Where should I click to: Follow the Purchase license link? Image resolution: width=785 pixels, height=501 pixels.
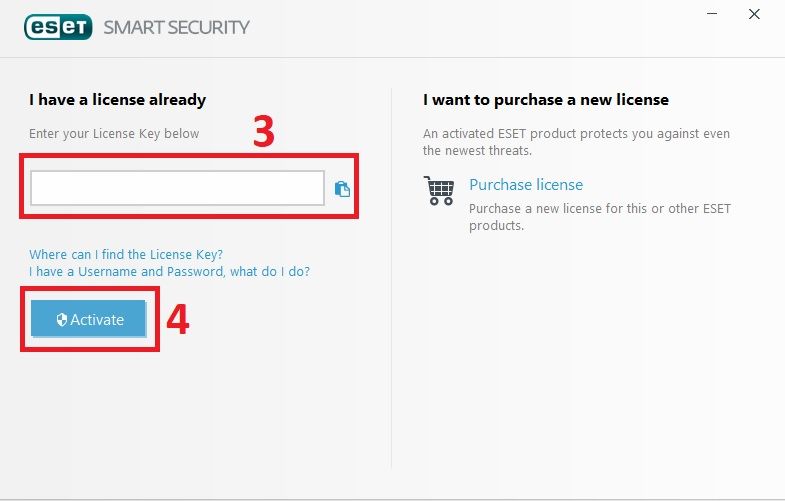click(x=526, y=185)
